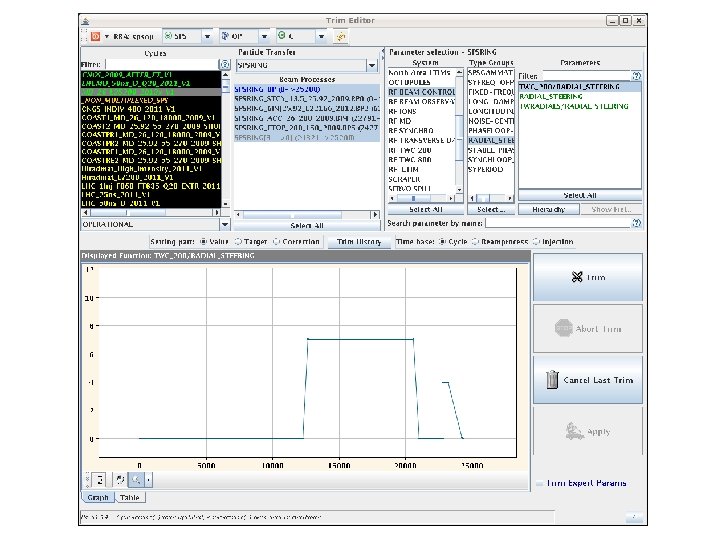Click the up arrow on the Cycles list scrollbar
720x540 pixels.
point(225,74)
